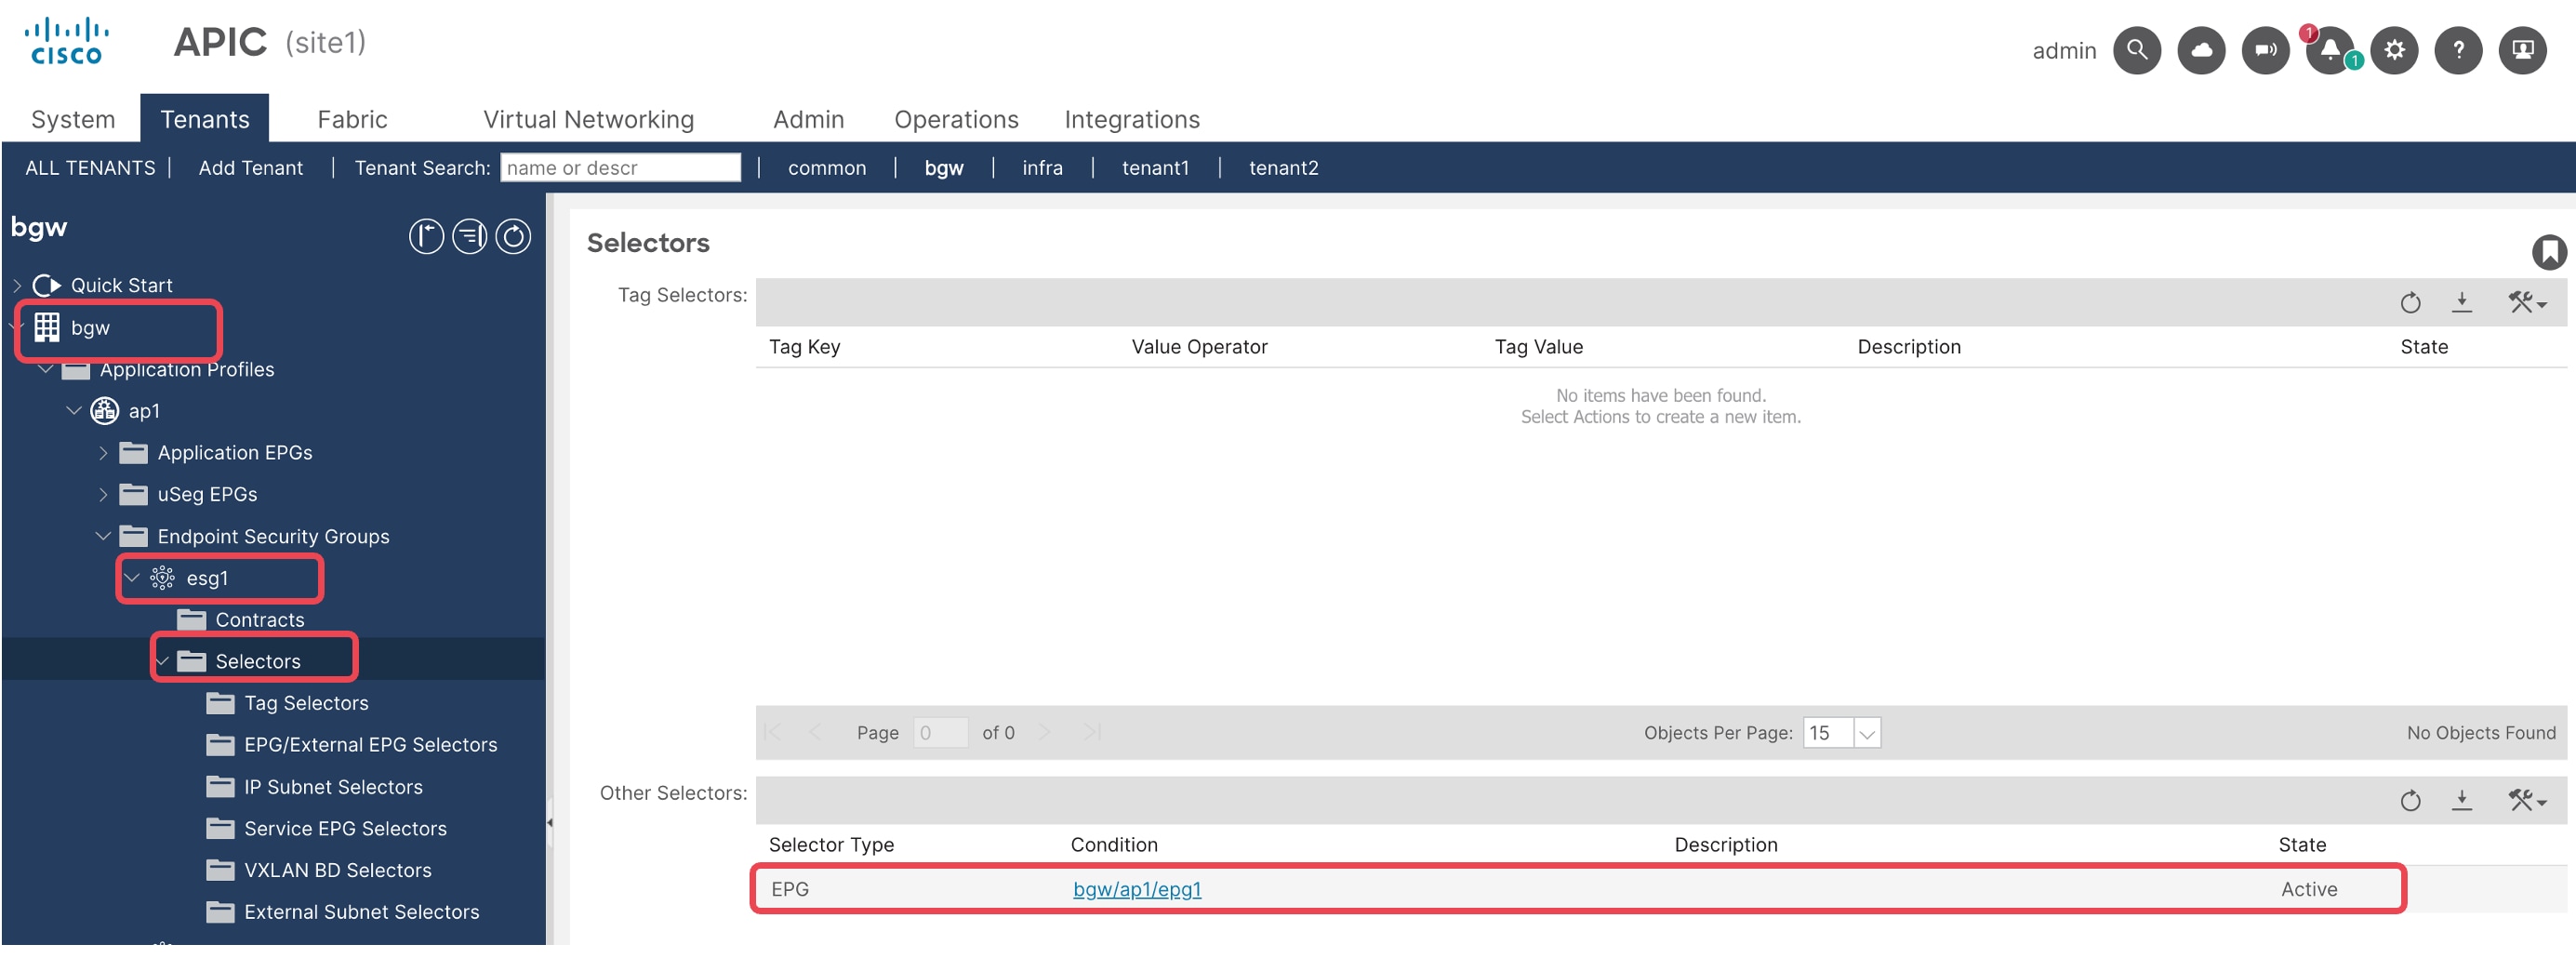Click the Application Profiles folder icon
The image size is (2576, 958).
[x=76, y=371]
